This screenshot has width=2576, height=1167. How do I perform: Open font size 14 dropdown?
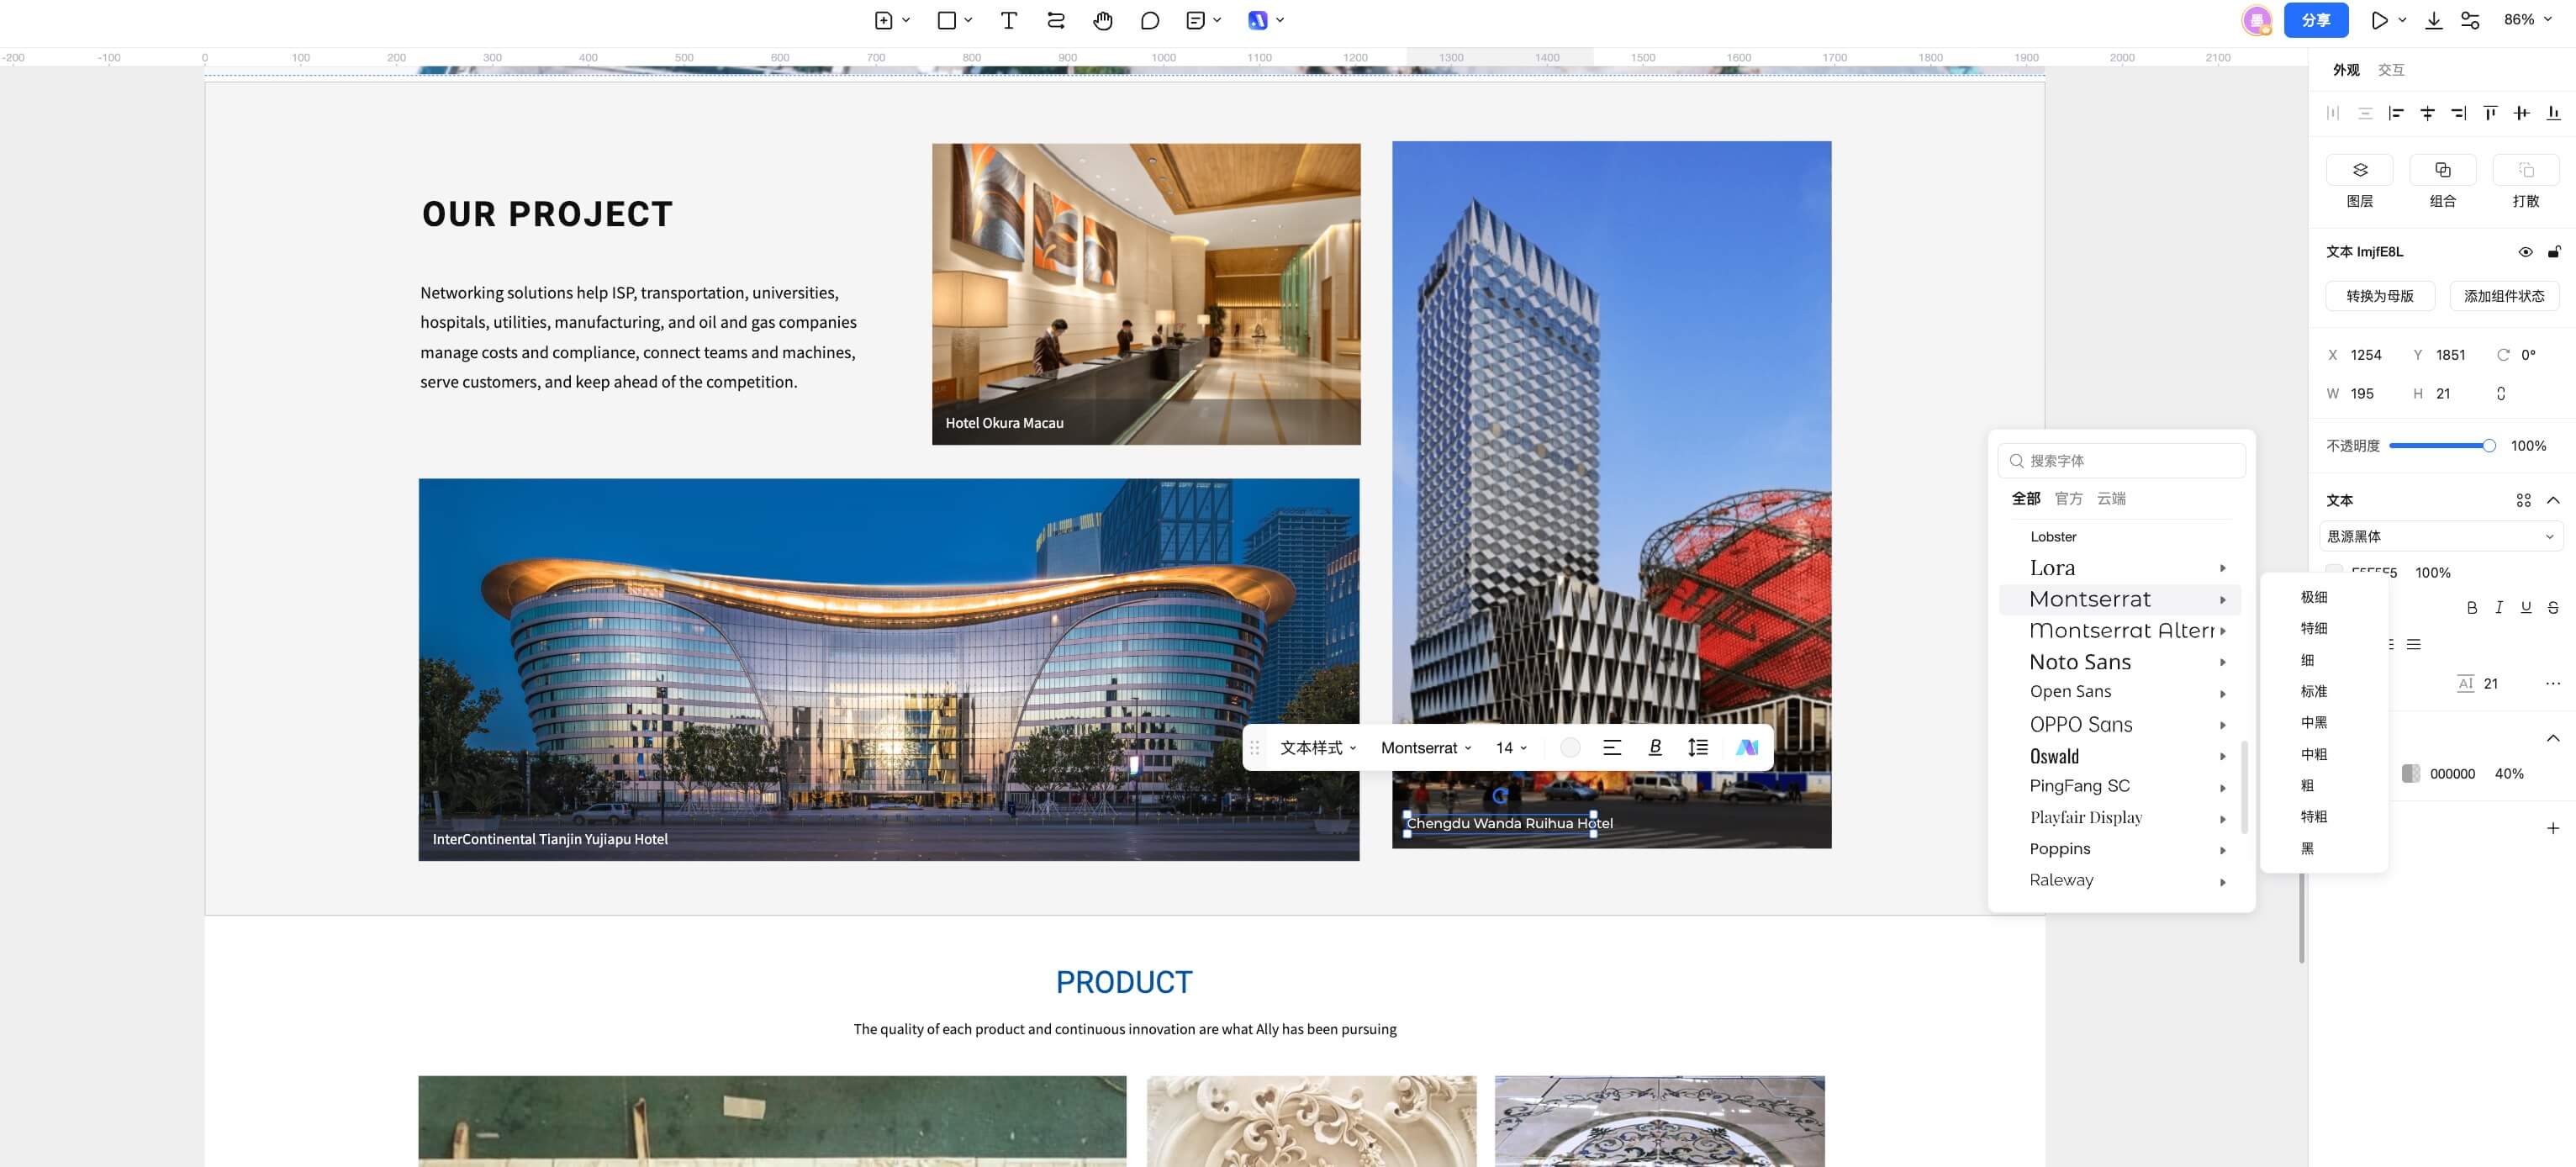(x=1510, y=748)
